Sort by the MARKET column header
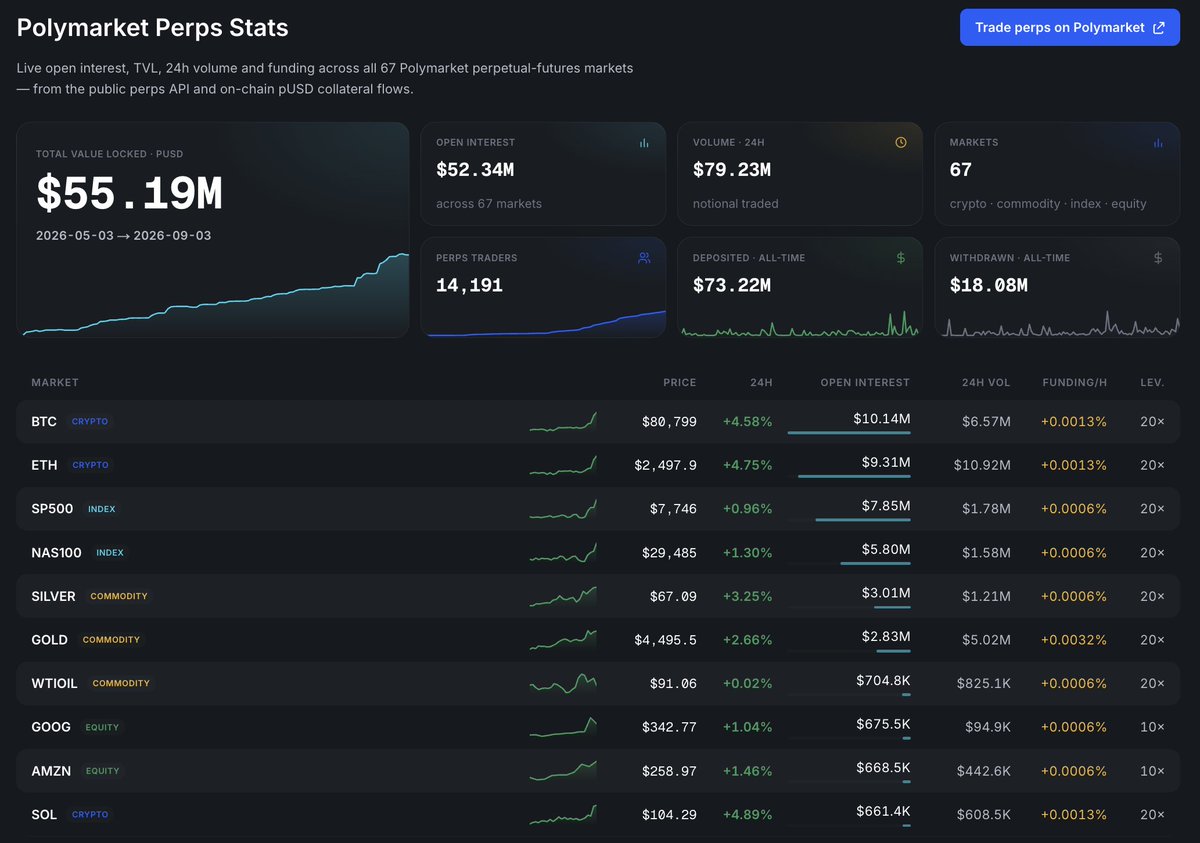This screenshot has width=1200, height=843. click(55, 383)
